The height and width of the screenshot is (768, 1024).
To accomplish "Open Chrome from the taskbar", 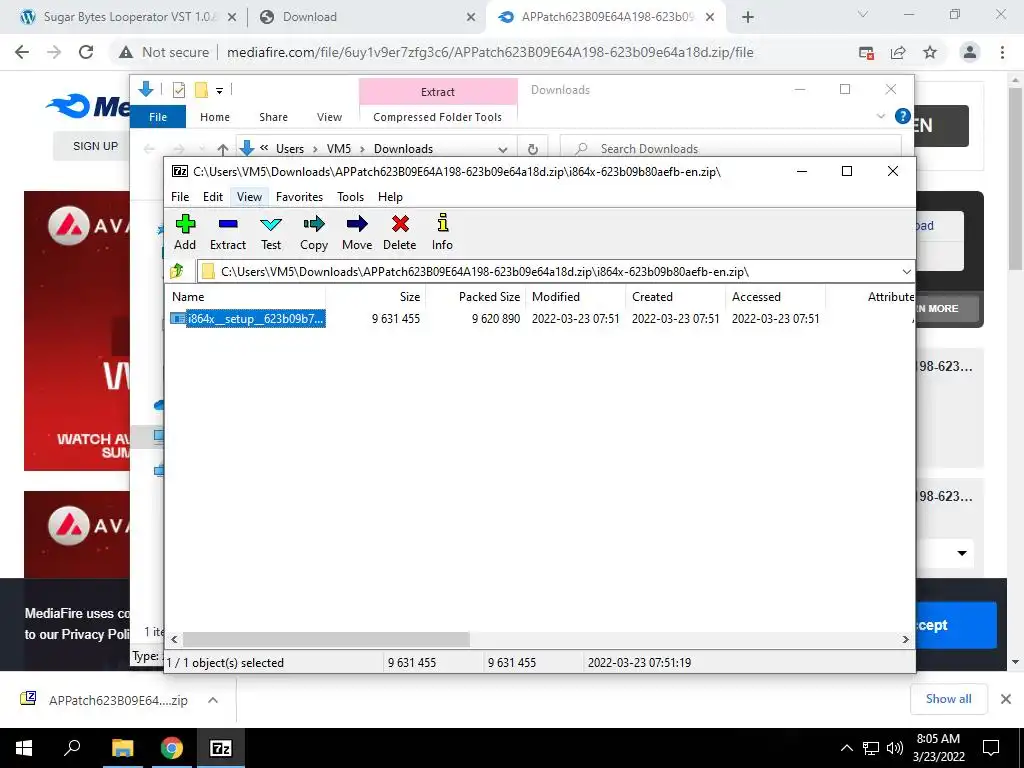I will [172, 748].
